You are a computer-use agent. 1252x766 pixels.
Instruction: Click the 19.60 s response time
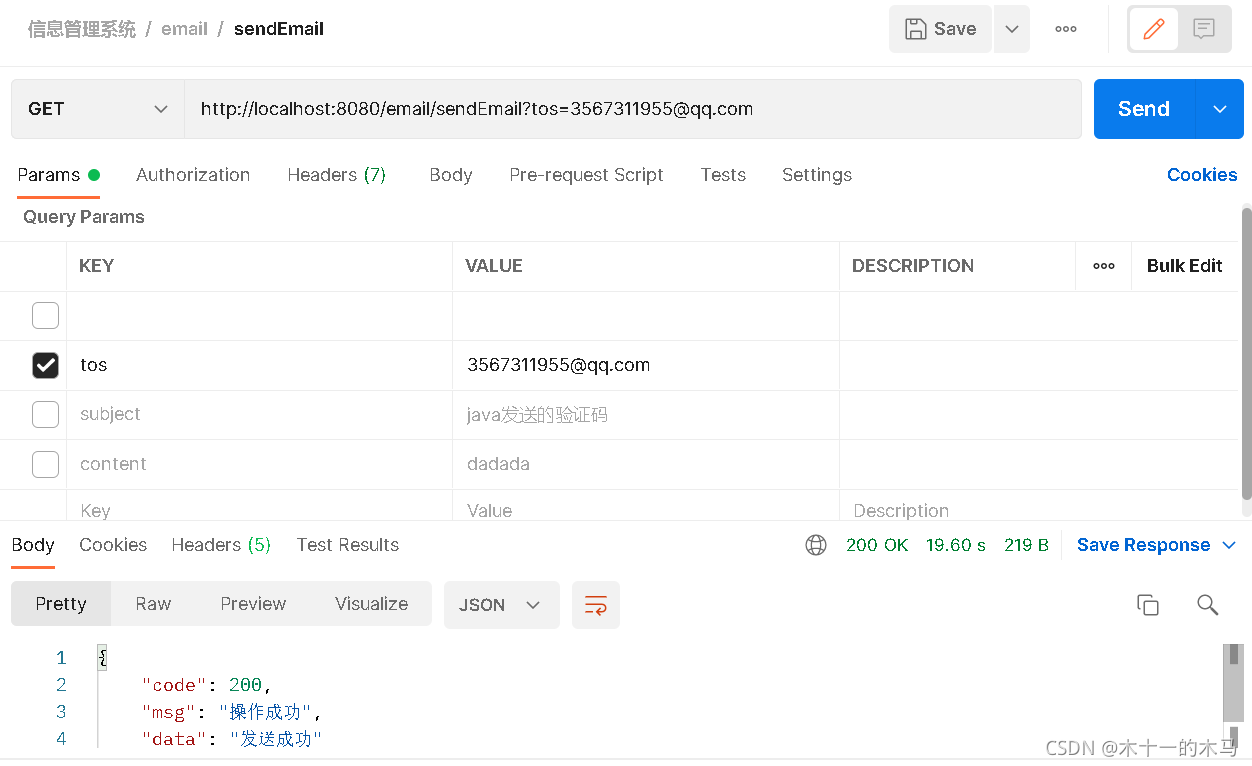(x=956, y=545)
